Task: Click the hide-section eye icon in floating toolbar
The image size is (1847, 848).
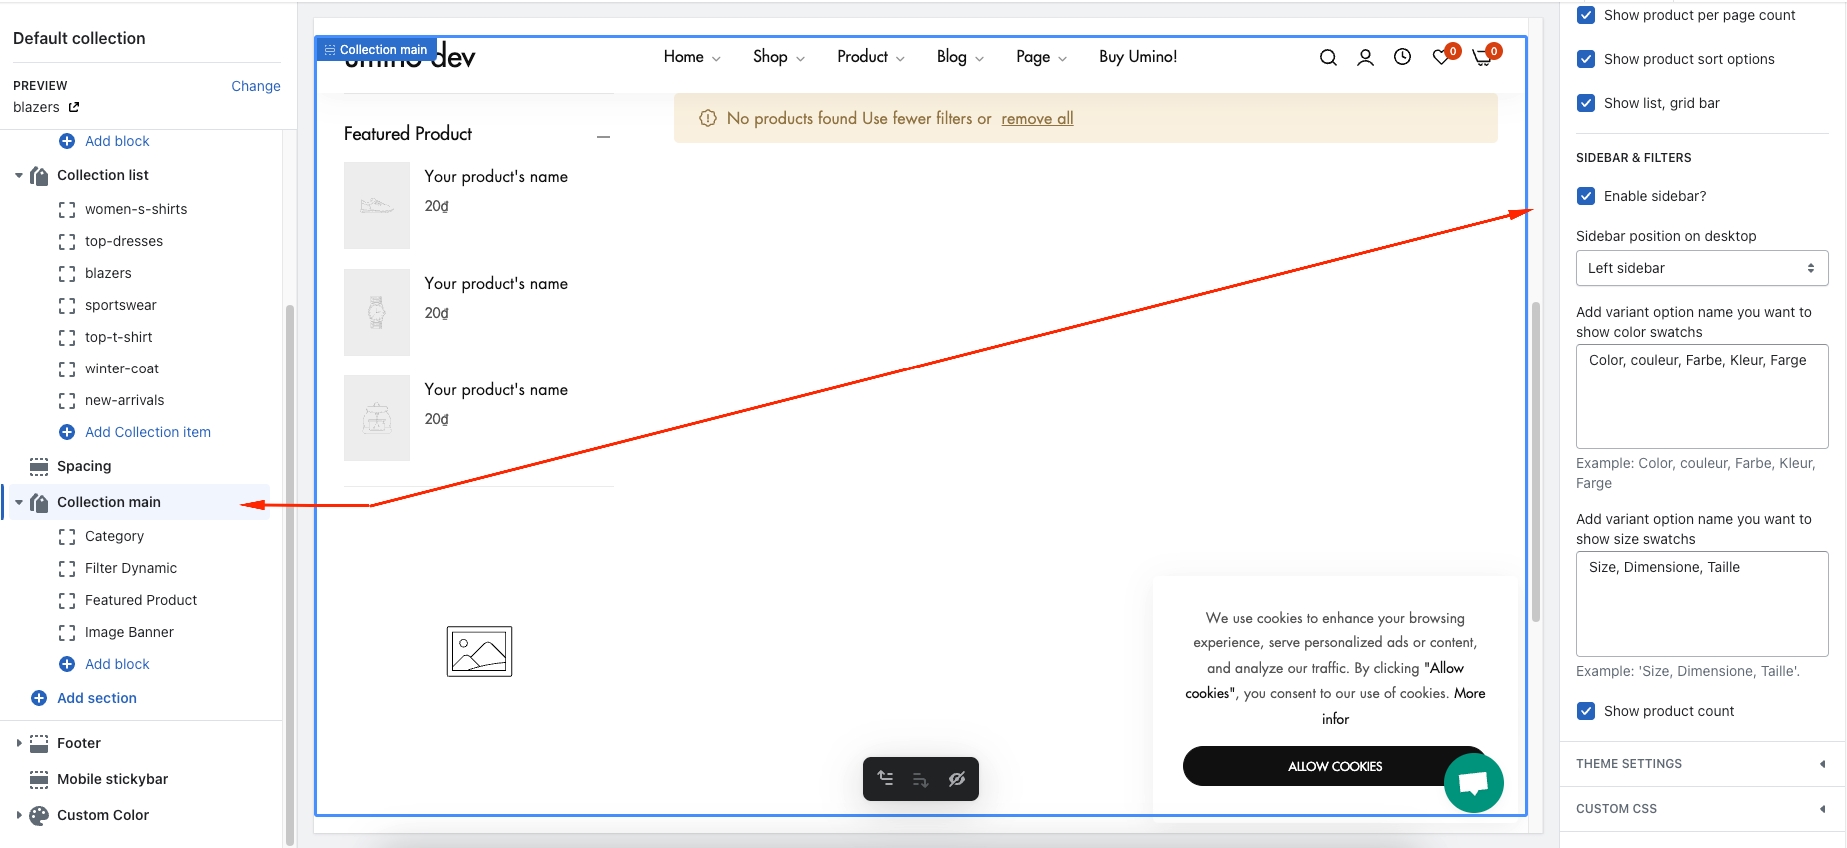Action: tap(957, 779)
